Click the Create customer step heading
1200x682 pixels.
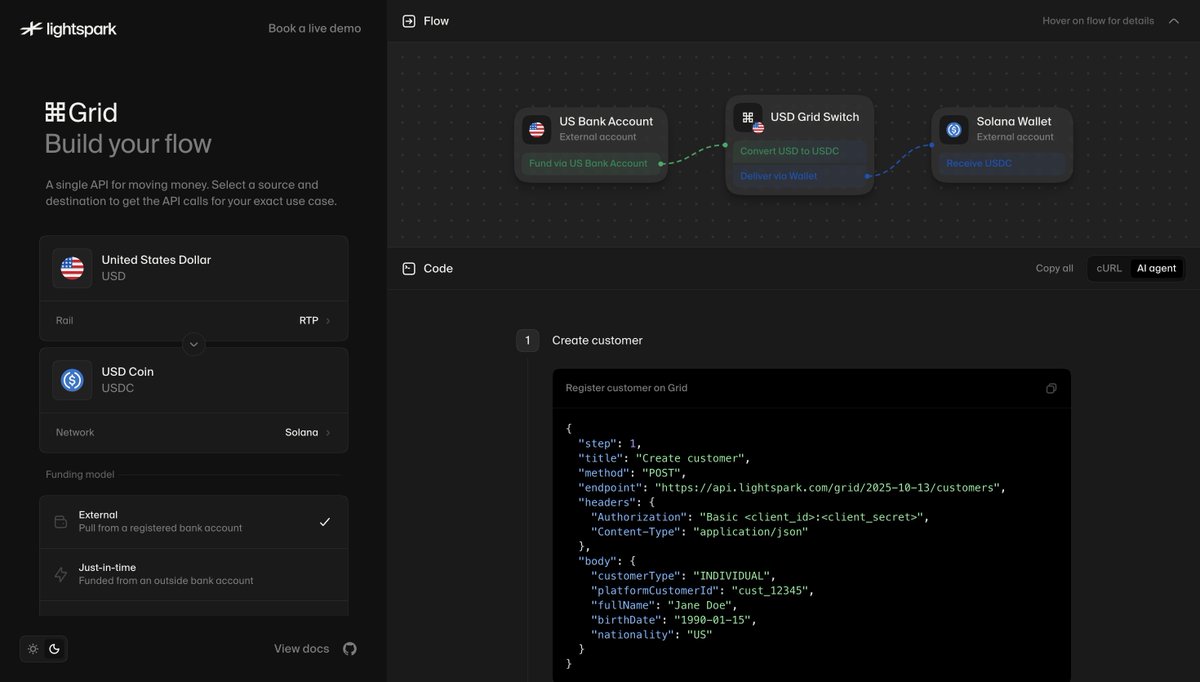tap(597, 341)
